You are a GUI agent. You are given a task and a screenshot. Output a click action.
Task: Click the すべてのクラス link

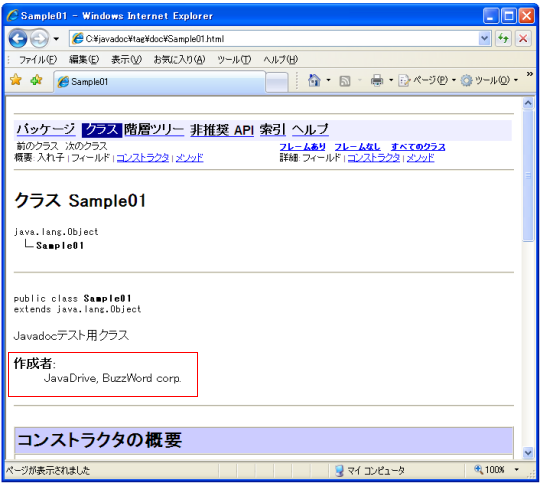click(418, 147)
